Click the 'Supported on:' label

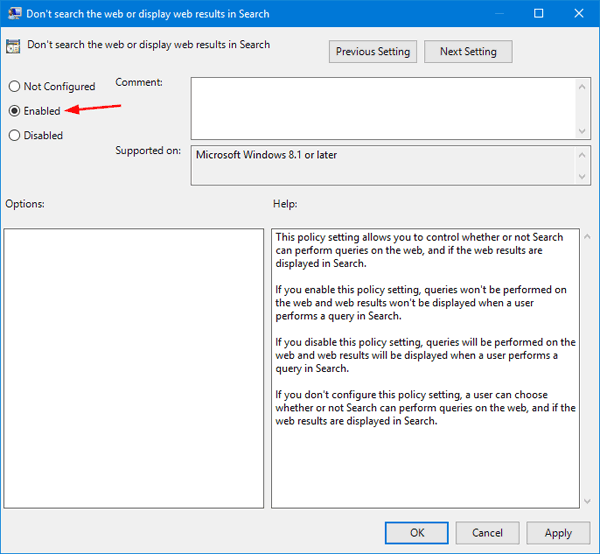click(148, 151)
